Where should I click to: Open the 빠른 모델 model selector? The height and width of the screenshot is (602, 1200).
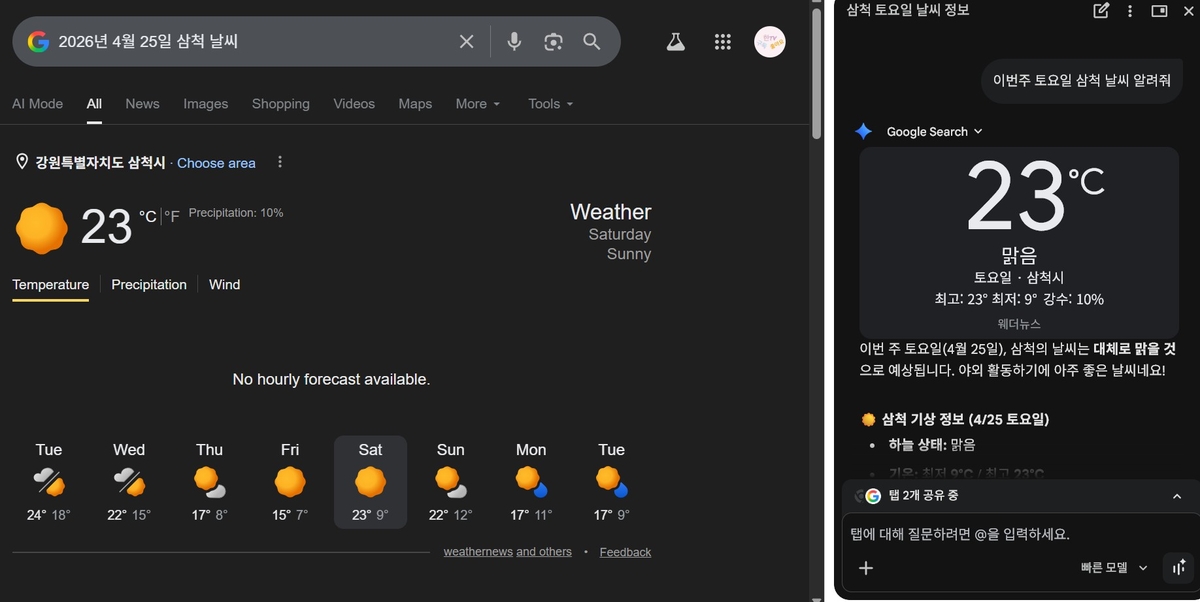tap(1114, 568)
